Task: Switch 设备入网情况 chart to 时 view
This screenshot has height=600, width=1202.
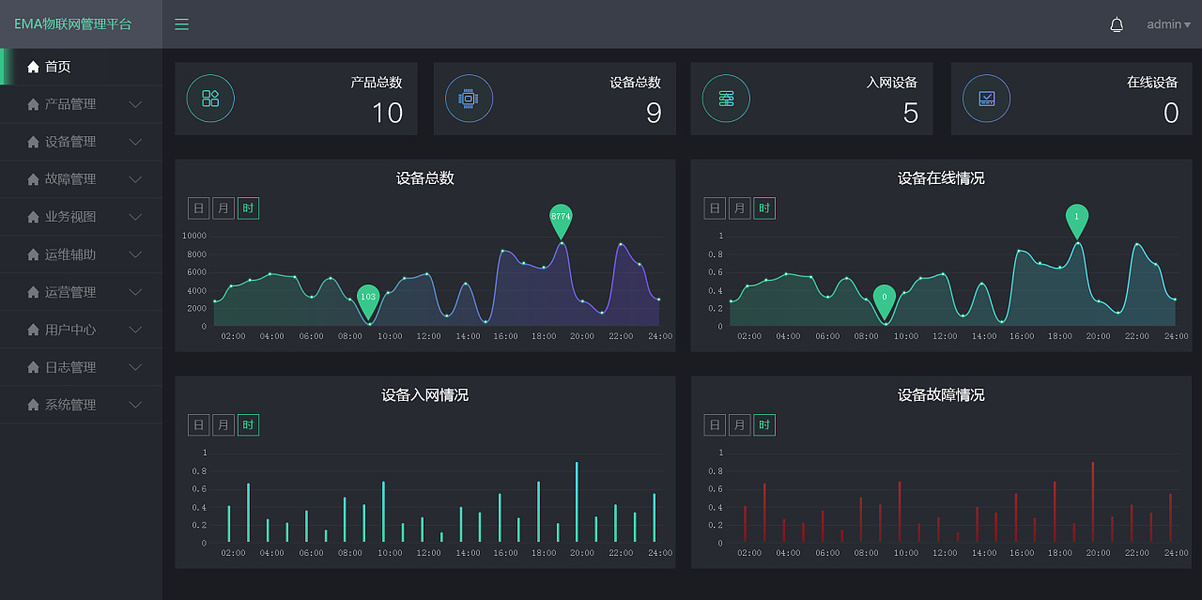Action: (x=248, y=425)
